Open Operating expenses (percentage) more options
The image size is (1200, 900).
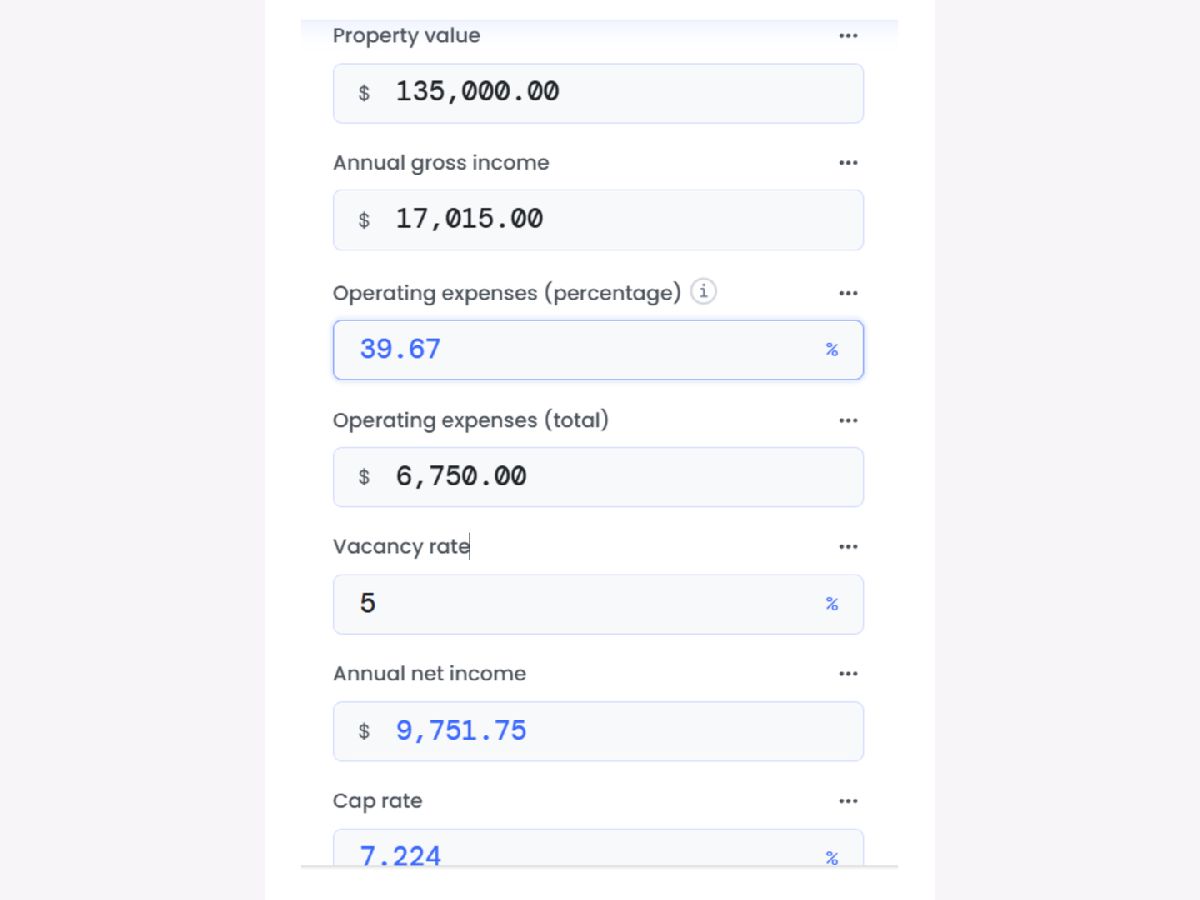point(848,293)
